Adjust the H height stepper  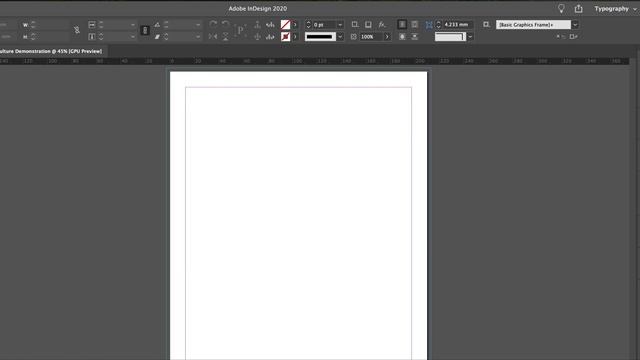point(33,37)
